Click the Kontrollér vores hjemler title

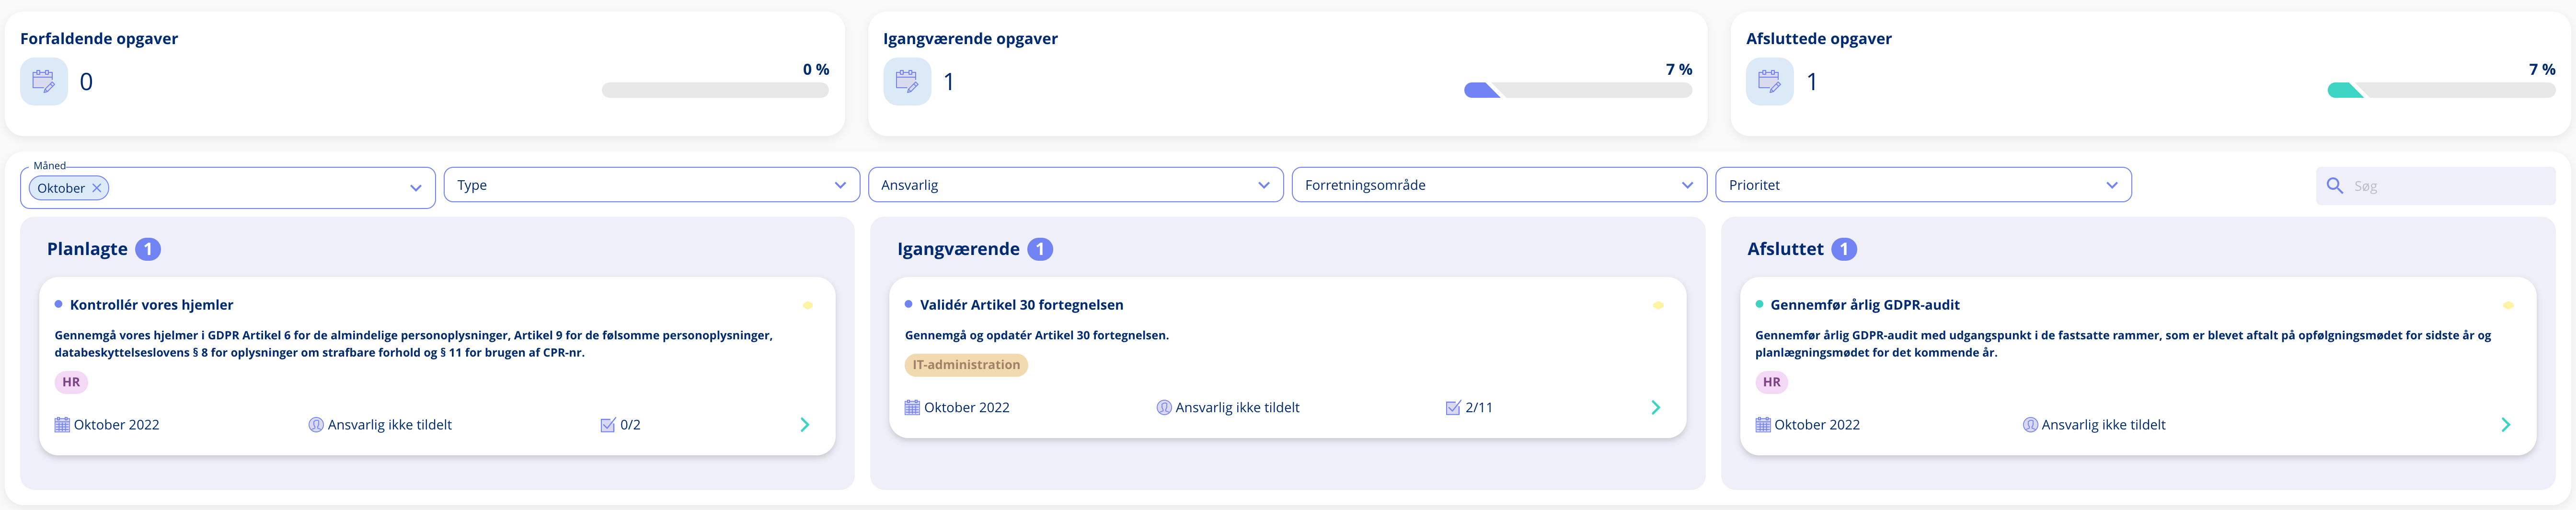coord(152,305)
